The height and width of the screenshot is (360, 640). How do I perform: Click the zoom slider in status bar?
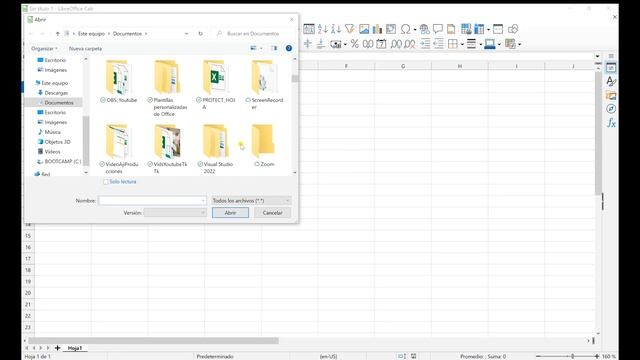(567, 356)
